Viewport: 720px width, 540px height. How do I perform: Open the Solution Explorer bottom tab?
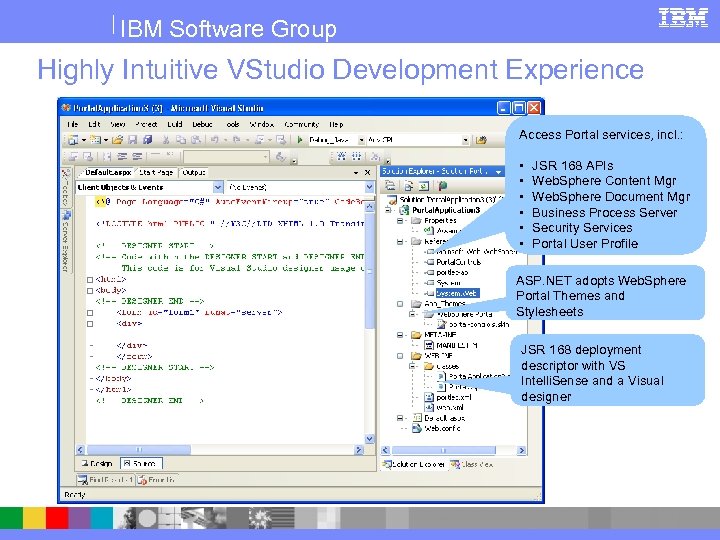point(414,465)
